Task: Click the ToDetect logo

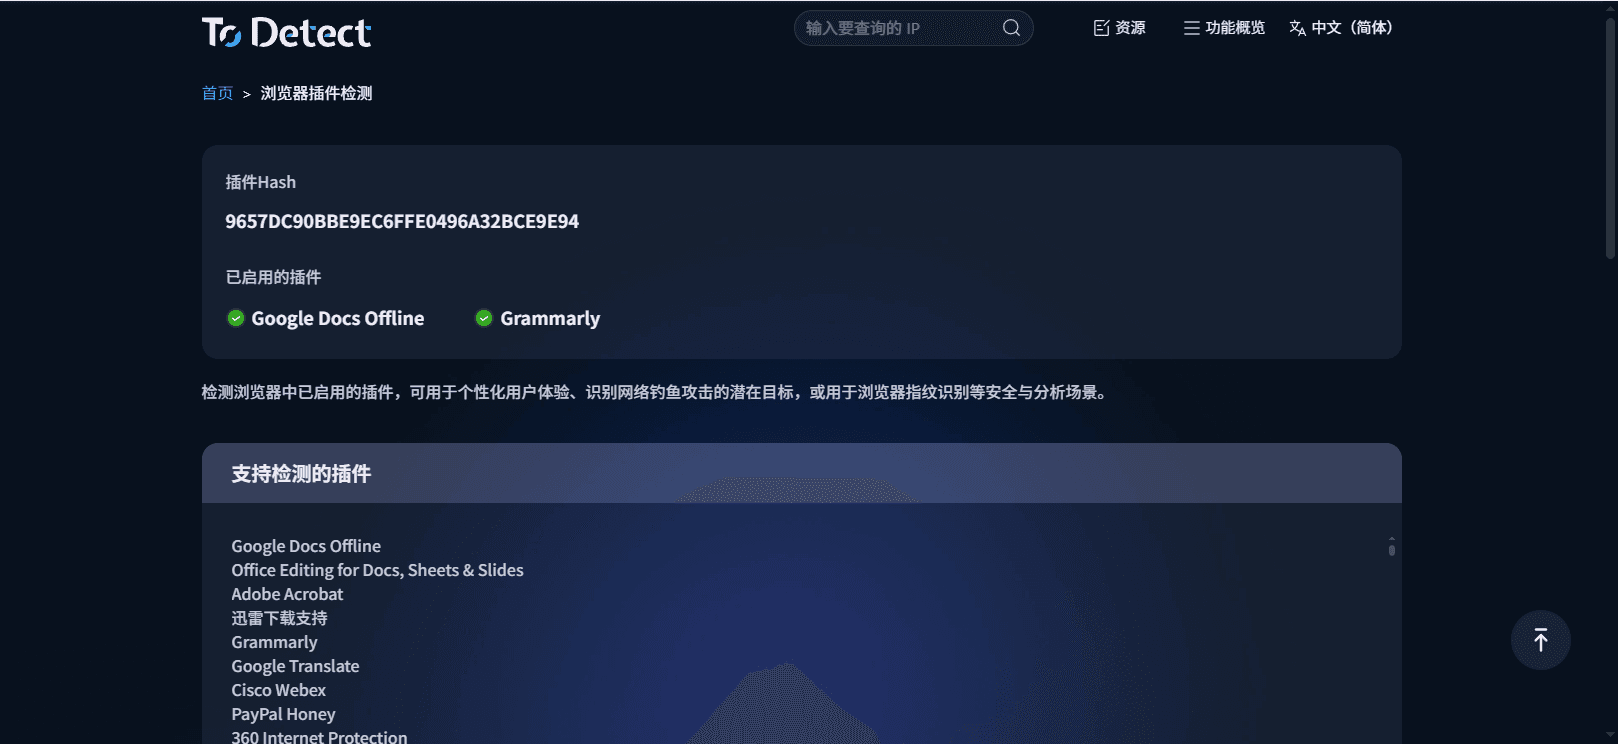Action: [x=286, y=32]
